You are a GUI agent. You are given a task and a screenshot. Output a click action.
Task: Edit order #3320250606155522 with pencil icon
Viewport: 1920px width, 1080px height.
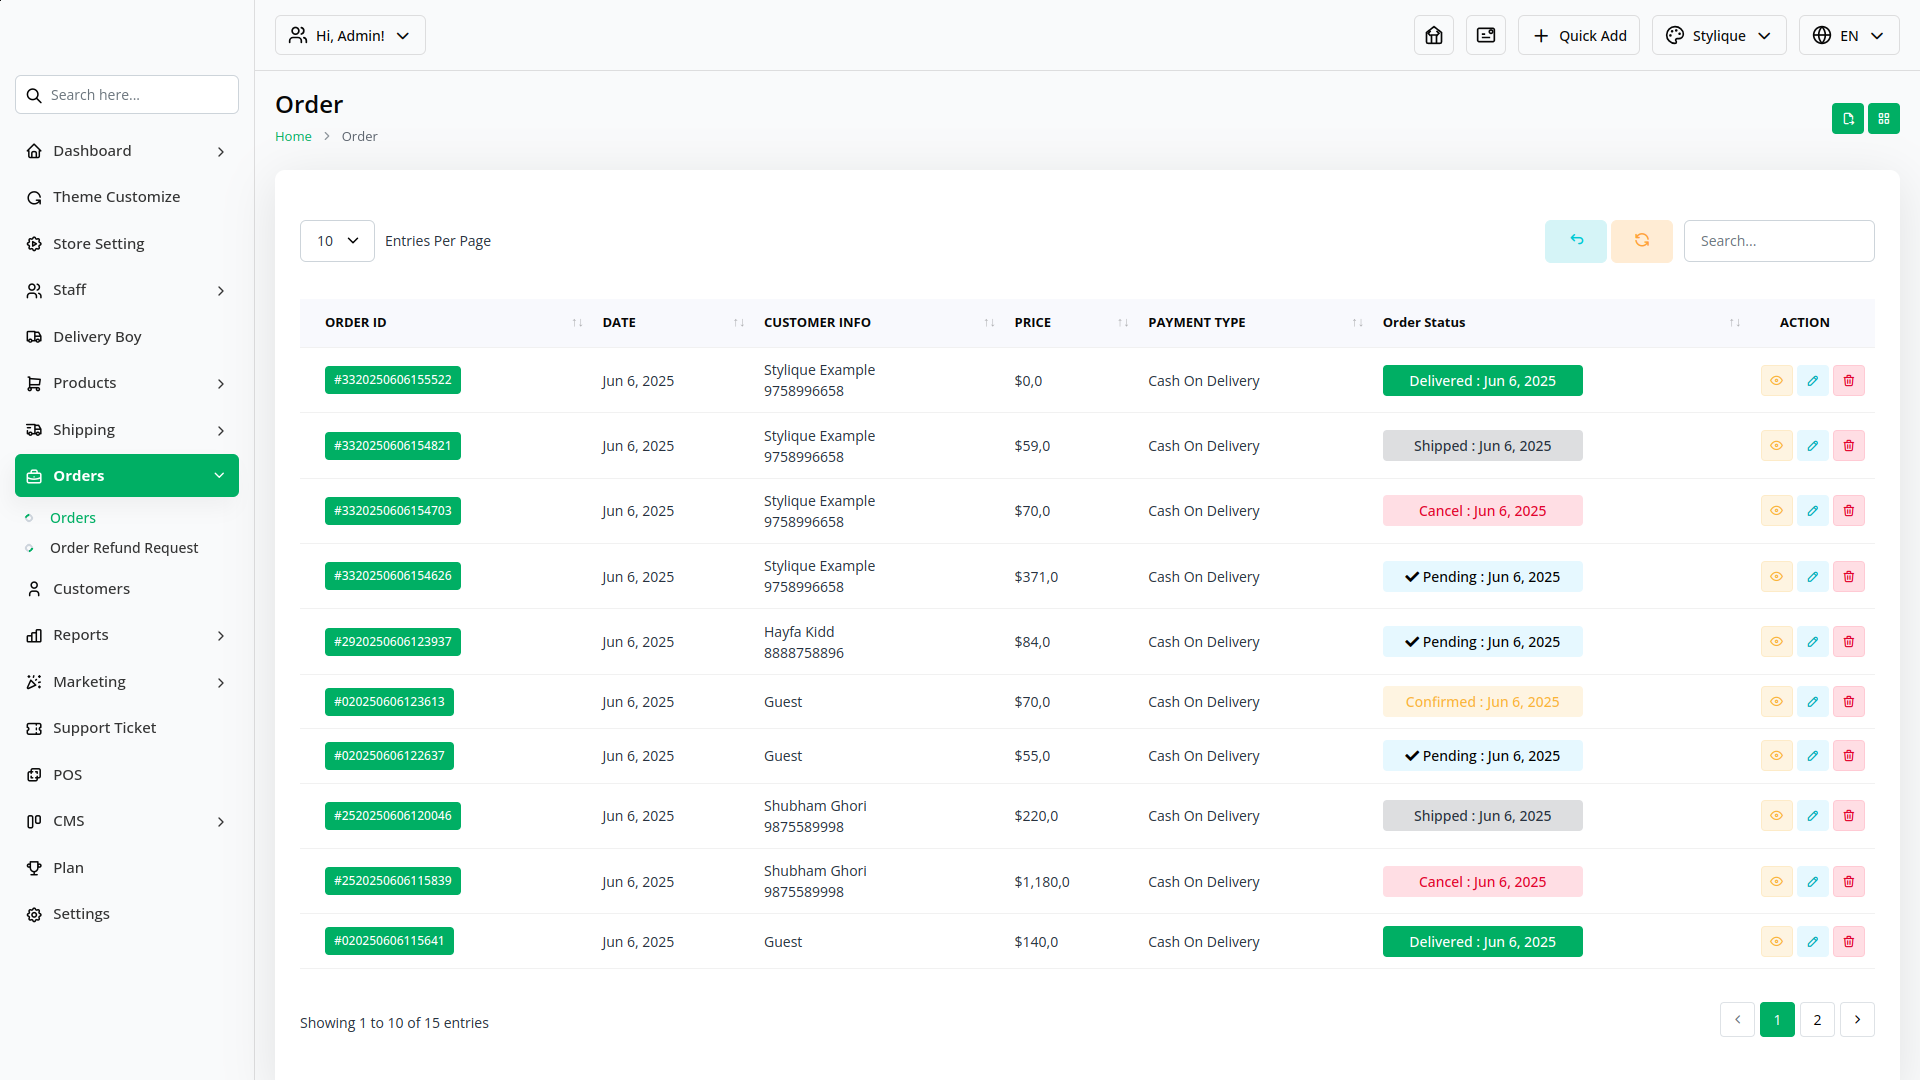(x=1812, y=381)
